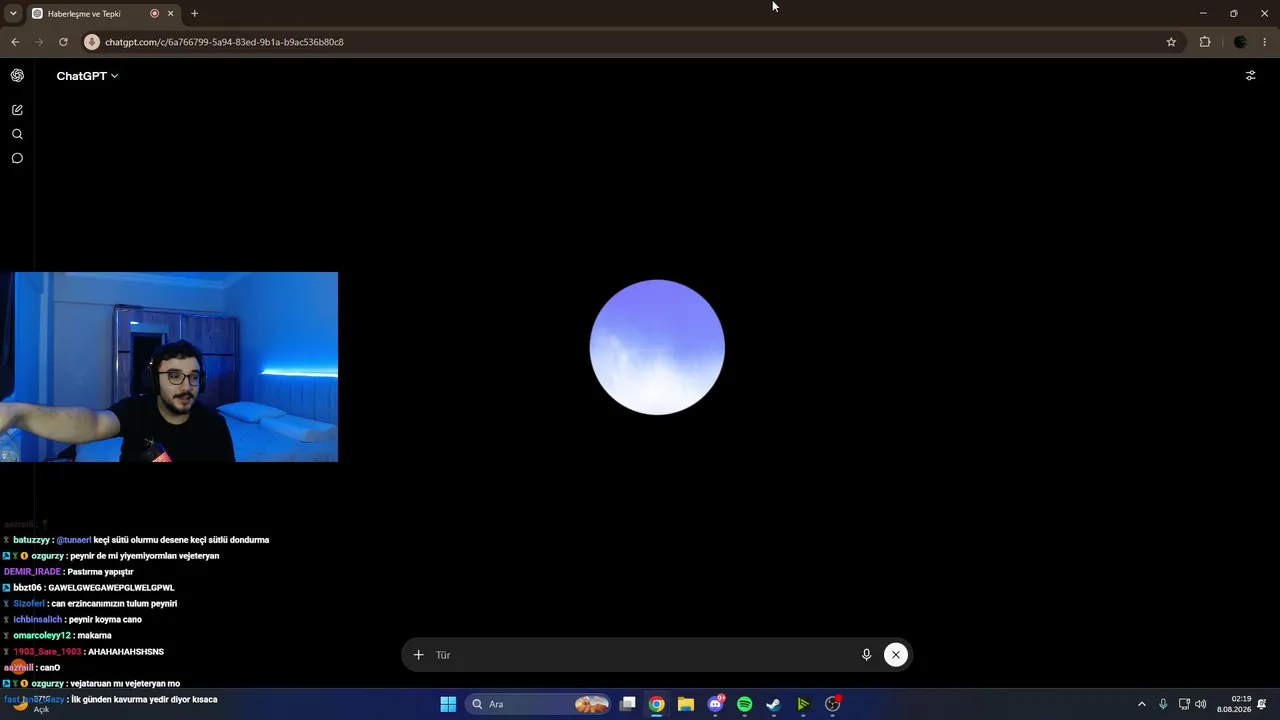This screenshot has height=720, width=1280.
Task: Open Discord from the taskbar
Action: tap(715, 704)
